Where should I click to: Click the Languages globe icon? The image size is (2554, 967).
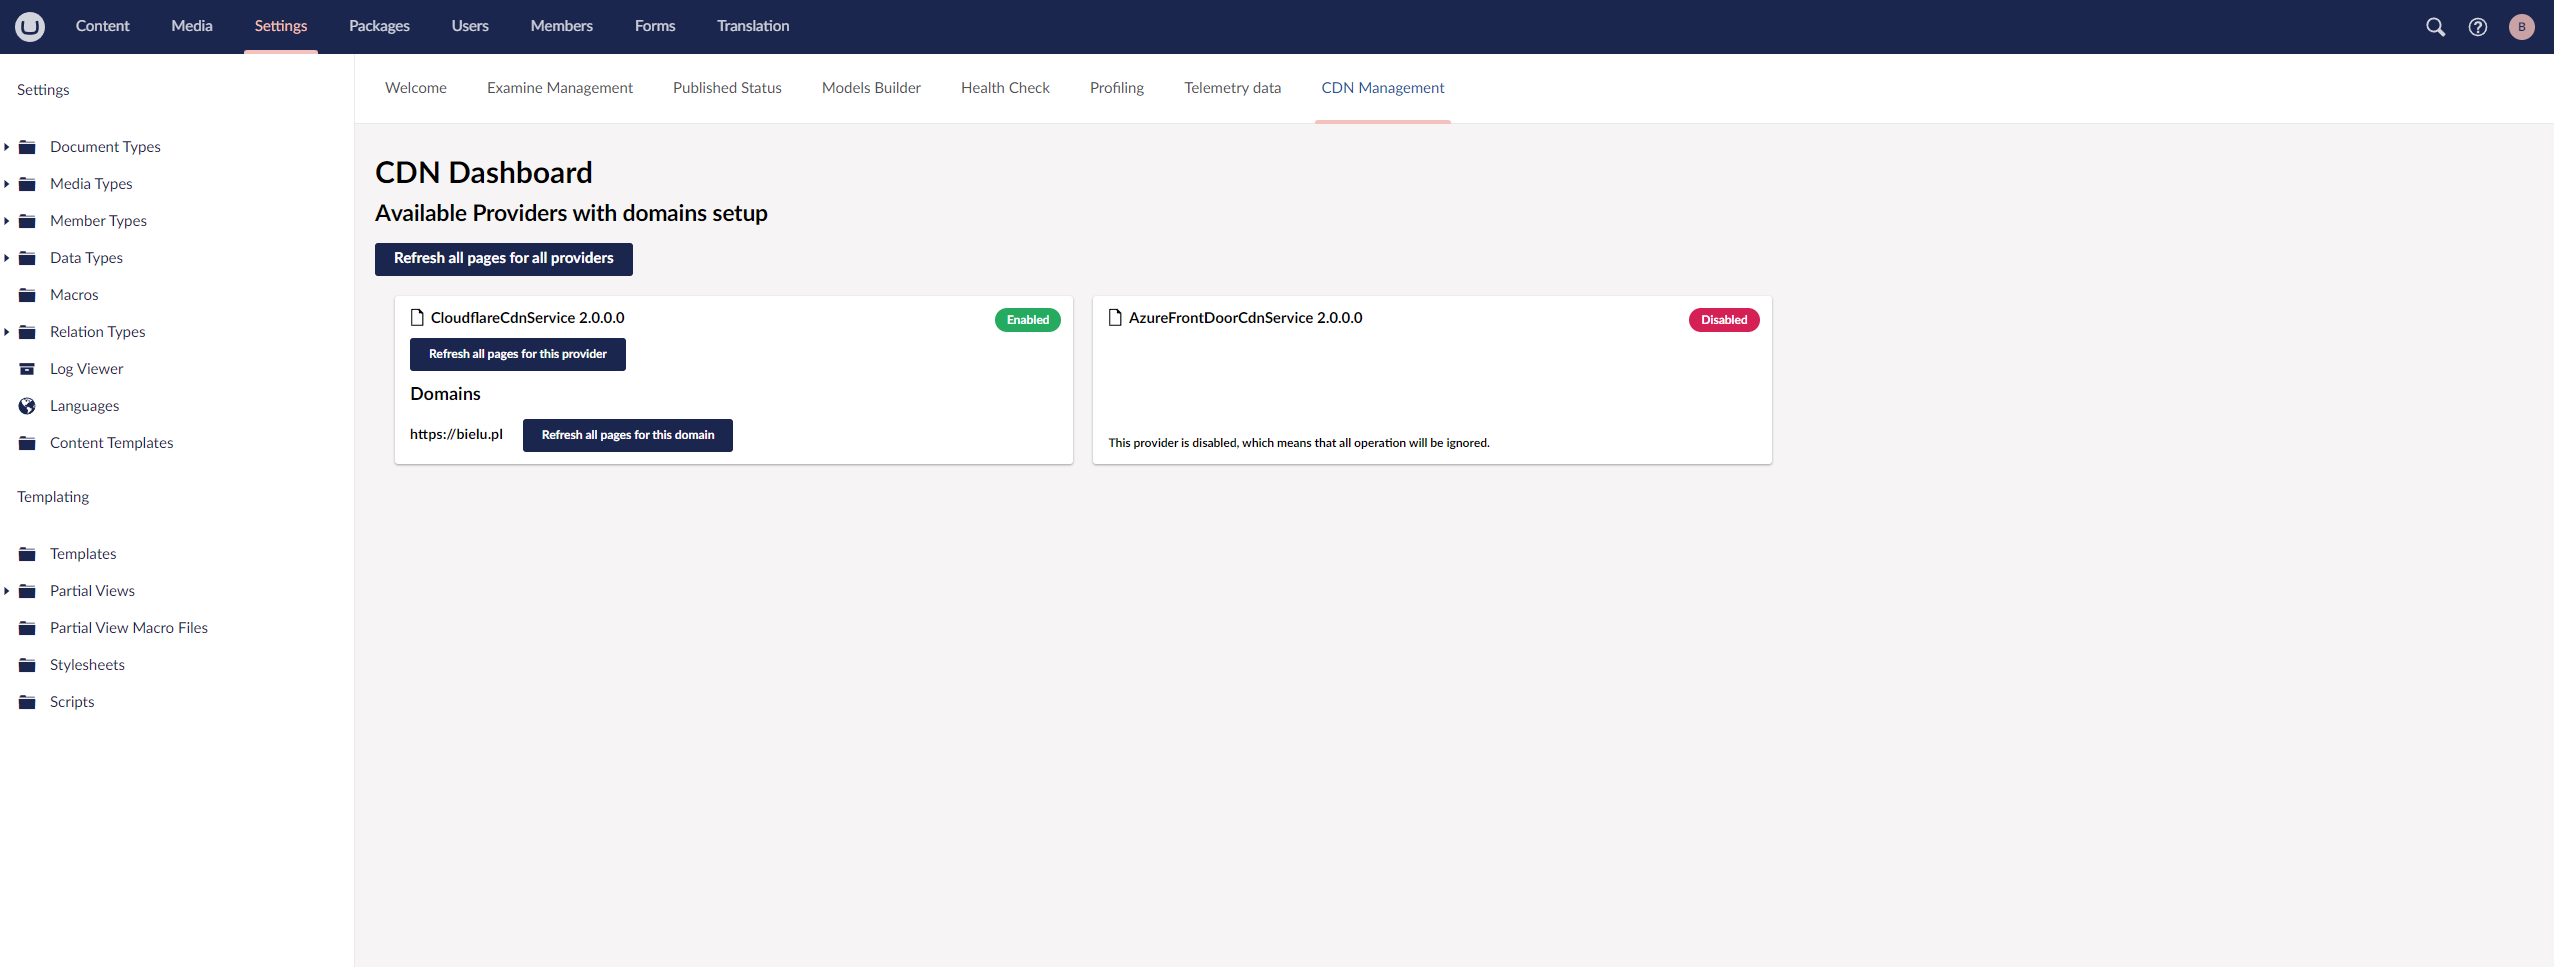[x=27, y=406]
